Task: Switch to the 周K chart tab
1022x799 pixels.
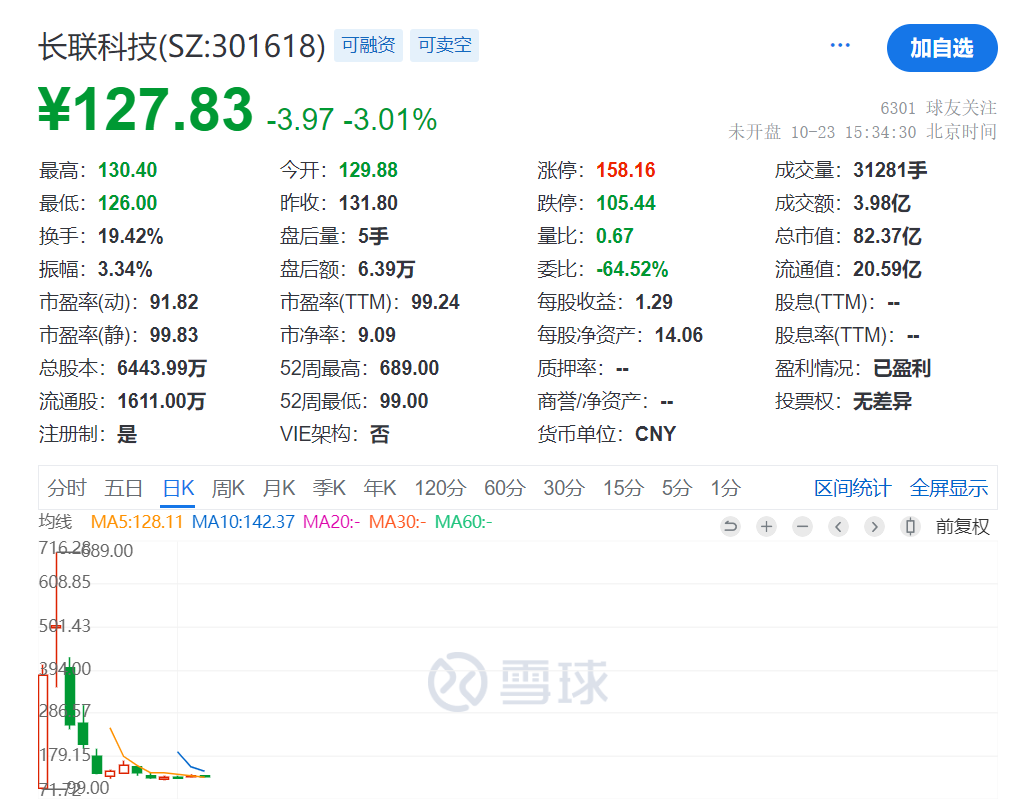Action: (x=228, y=487)
